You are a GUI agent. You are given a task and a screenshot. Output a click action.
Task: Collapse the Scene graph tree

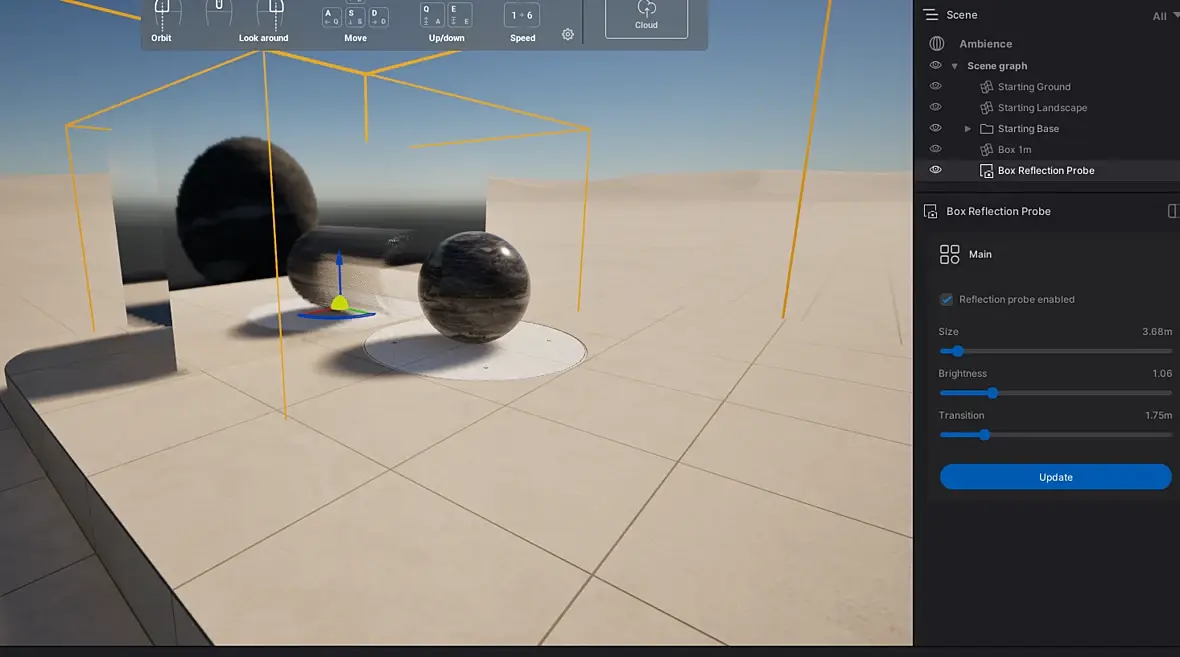click(x=954, y=66)
